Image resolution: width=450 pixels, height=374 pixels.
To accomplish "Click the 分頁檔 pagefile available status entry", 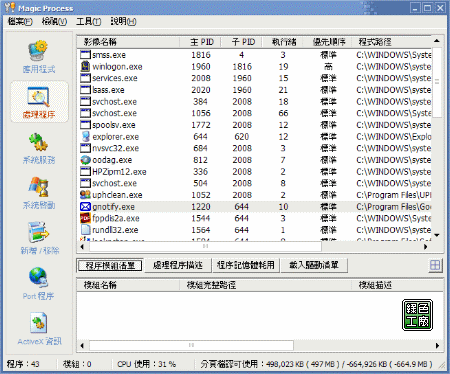I will pyautogui.click(x=316, y=364).
